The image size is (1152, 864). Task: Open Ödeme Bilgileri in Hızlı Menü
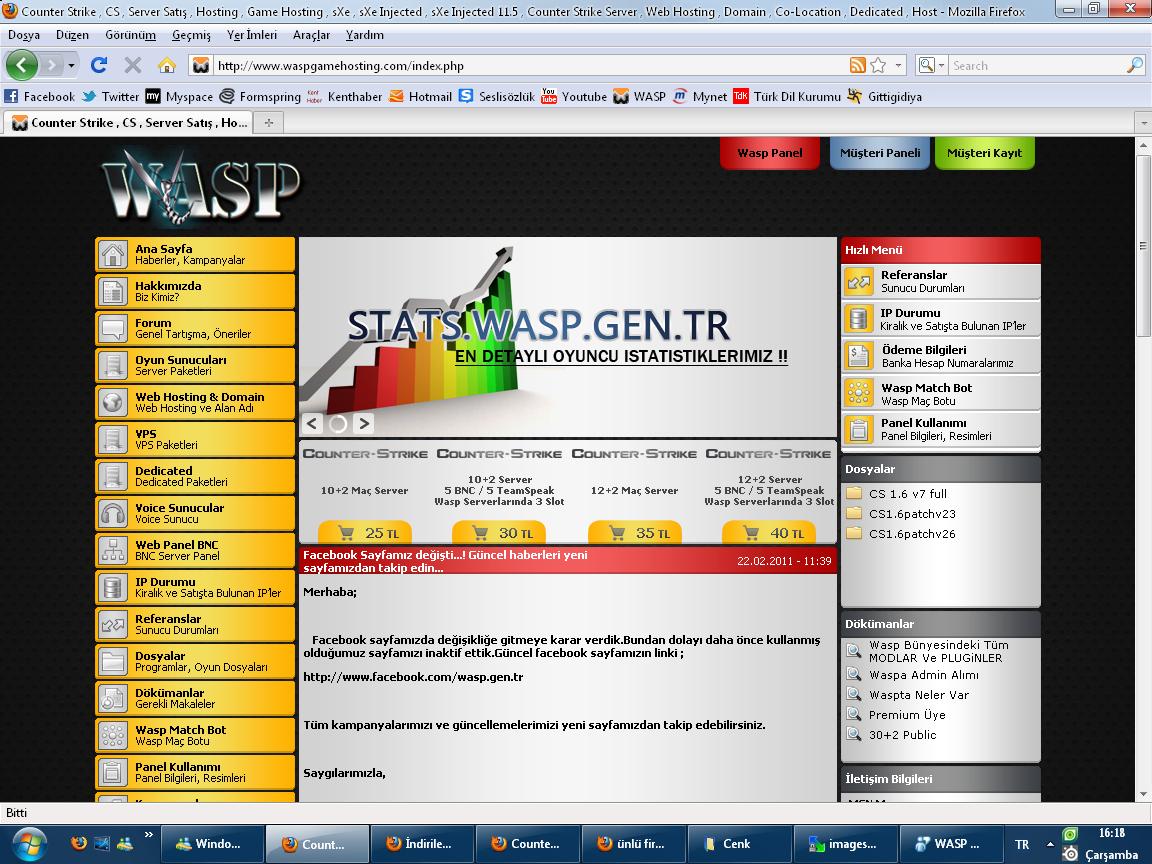pyautogui.click(x=941, y=356)
